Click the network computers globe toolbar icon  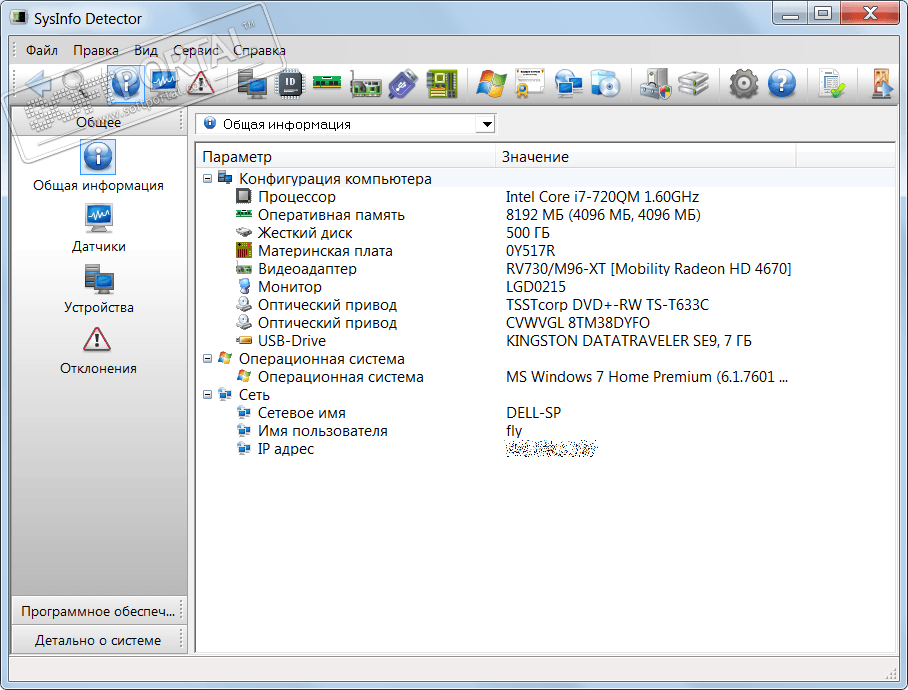pyautogui.click(x=569, y=84)
